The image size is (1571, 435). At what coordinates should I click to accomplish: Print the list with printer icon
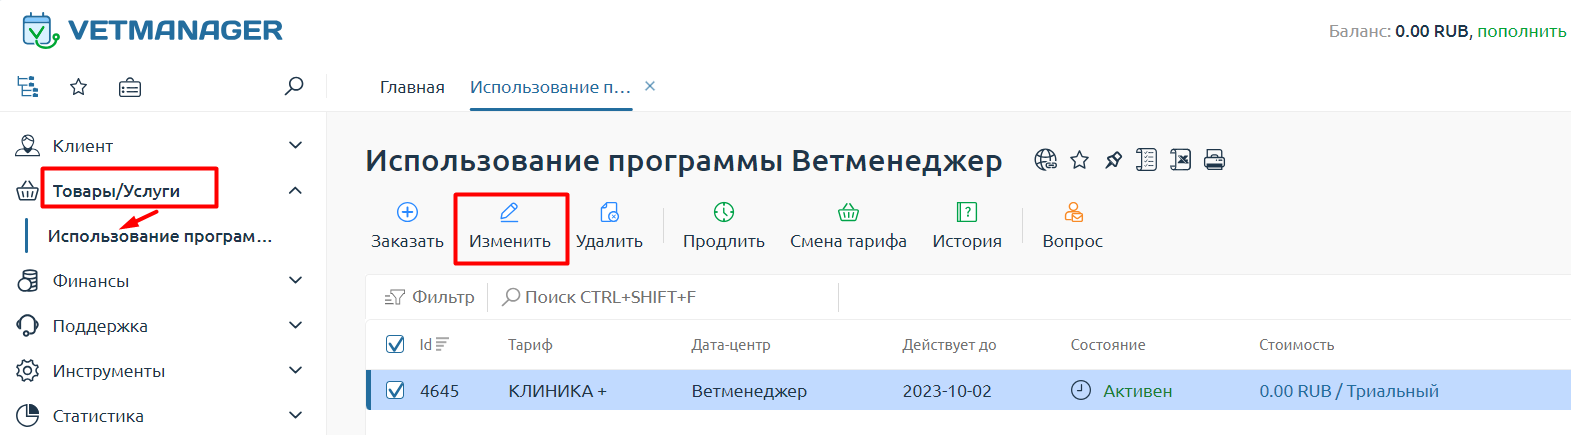pyautogui.click(x=1215, y=160)
